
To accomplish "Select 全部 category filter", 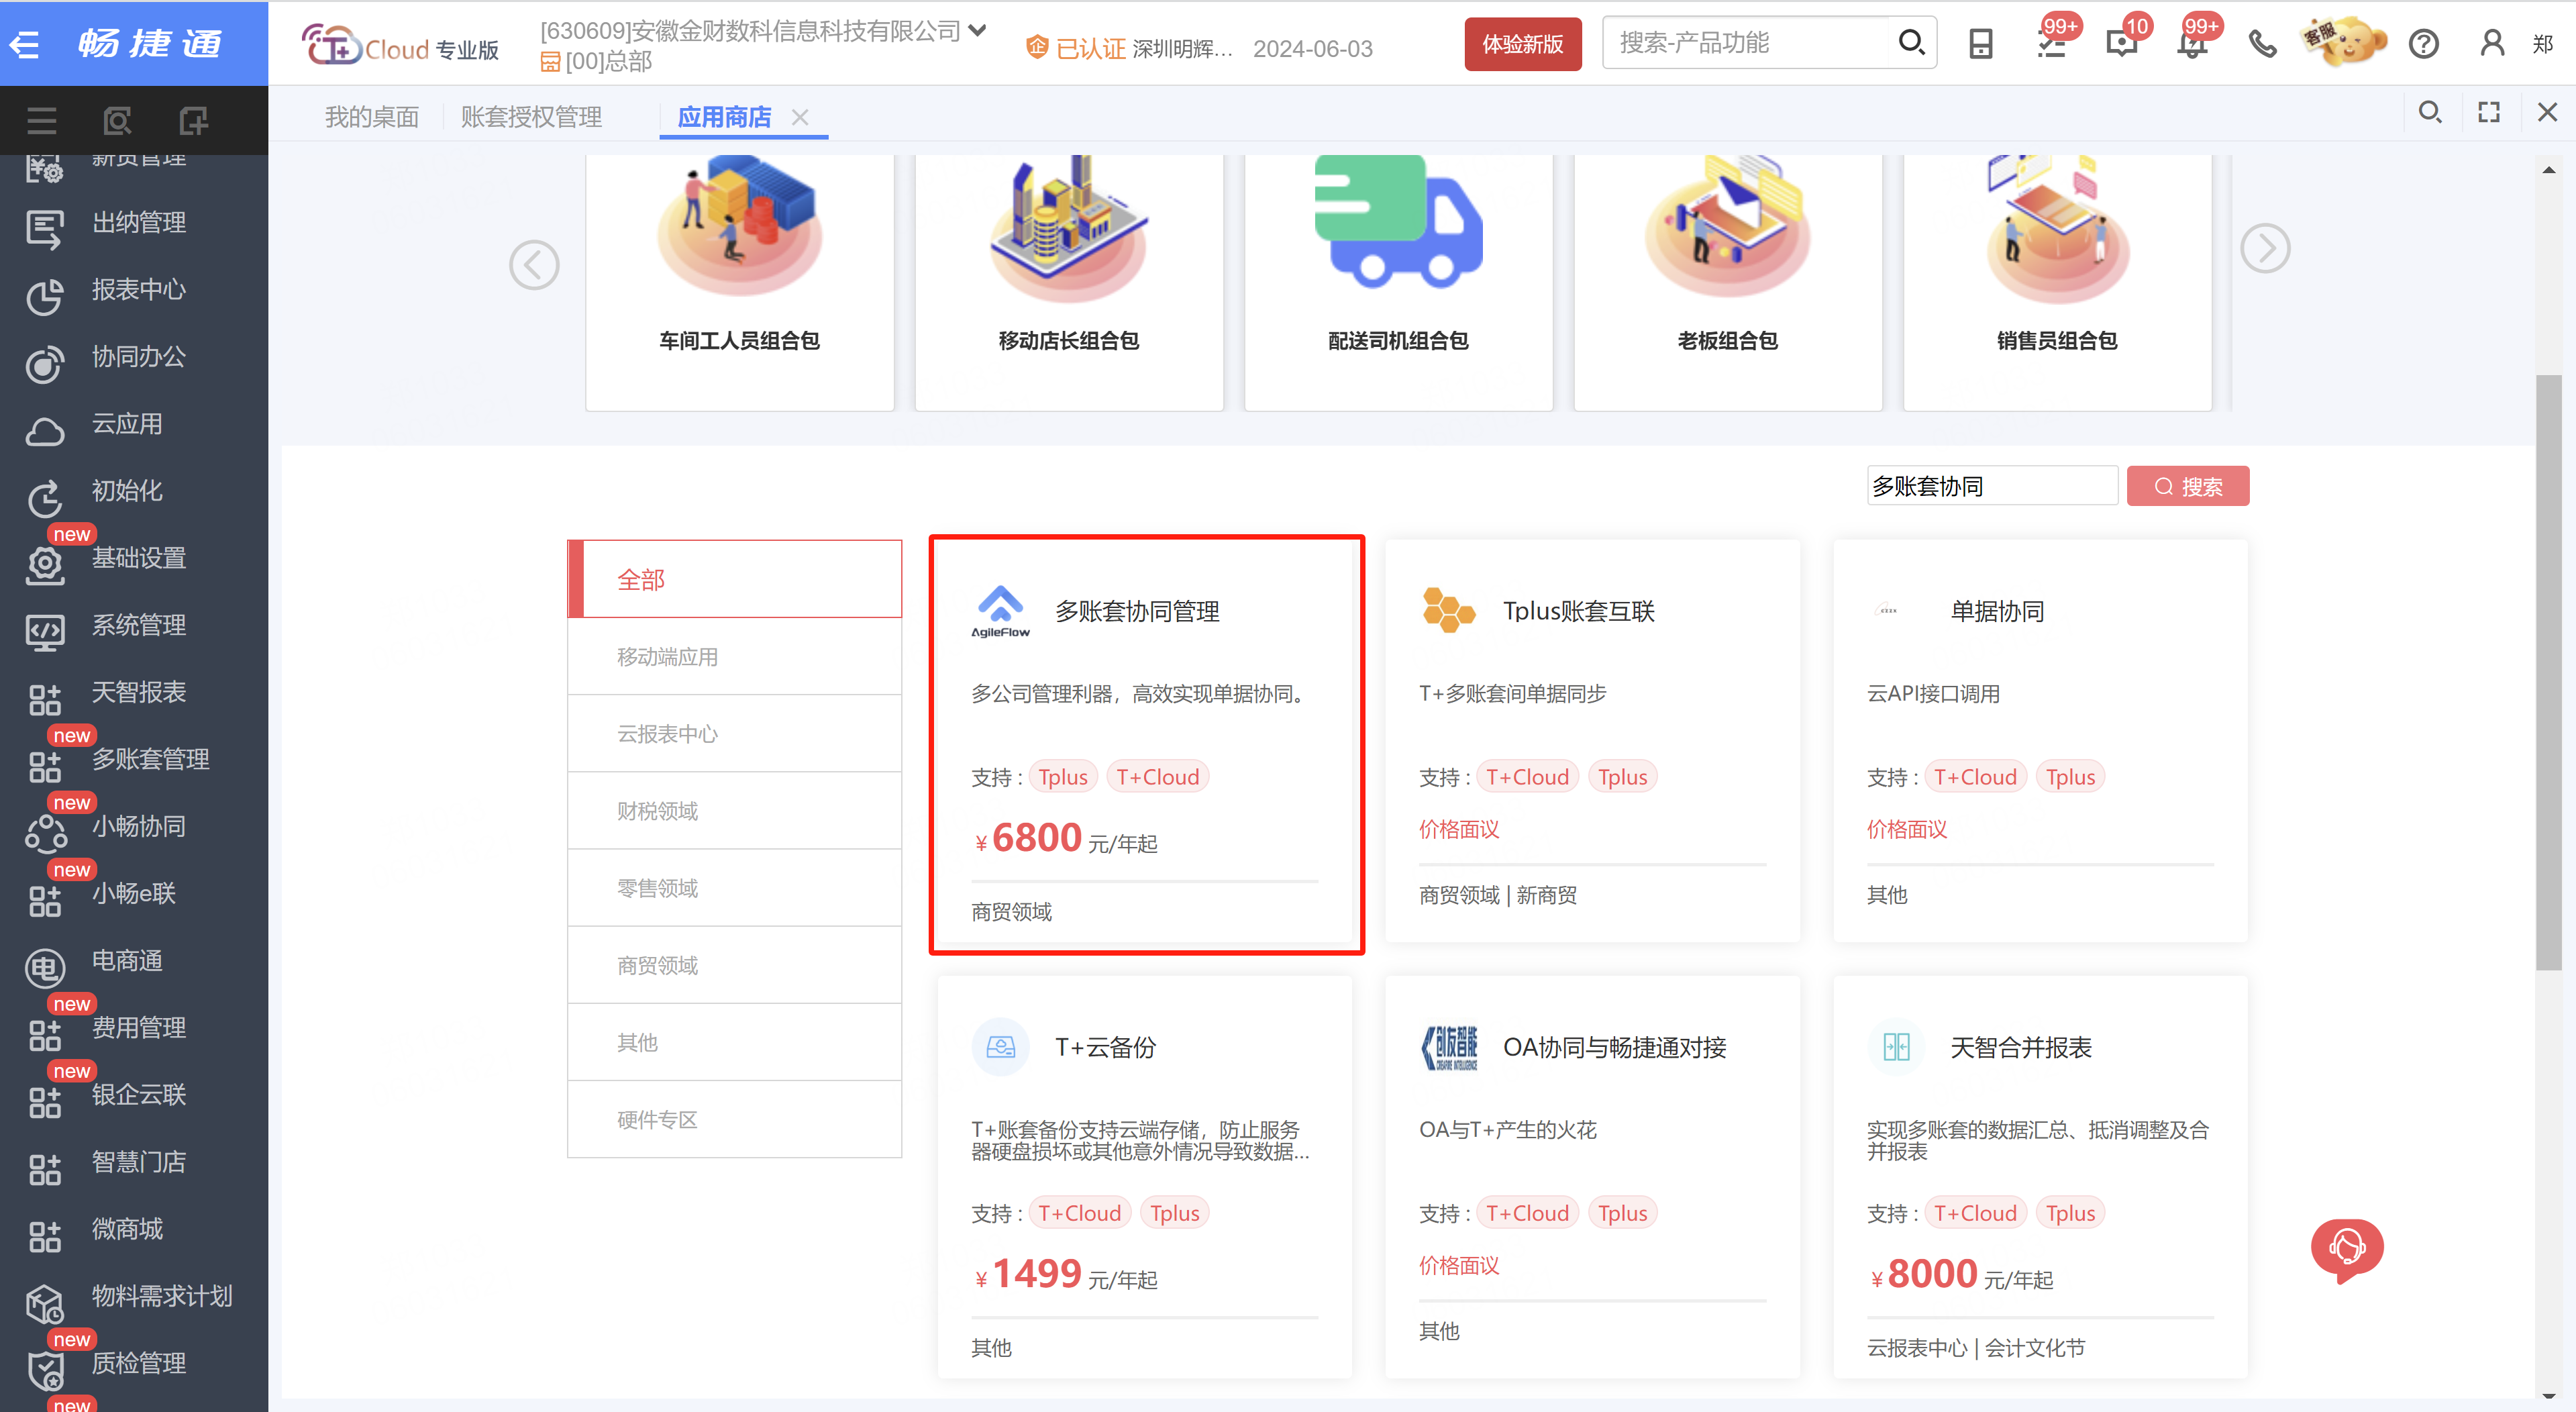I will [735, 579].
